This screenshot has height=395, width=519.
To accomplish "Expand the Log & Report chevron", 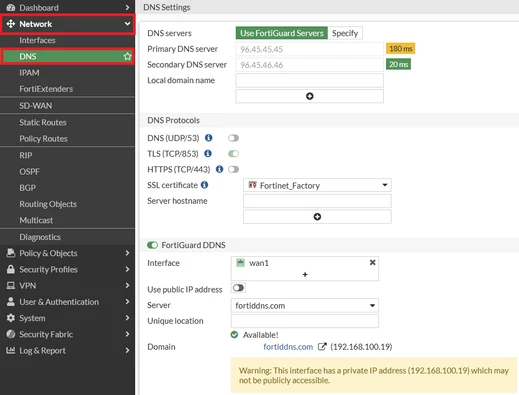I will (127, 350).
